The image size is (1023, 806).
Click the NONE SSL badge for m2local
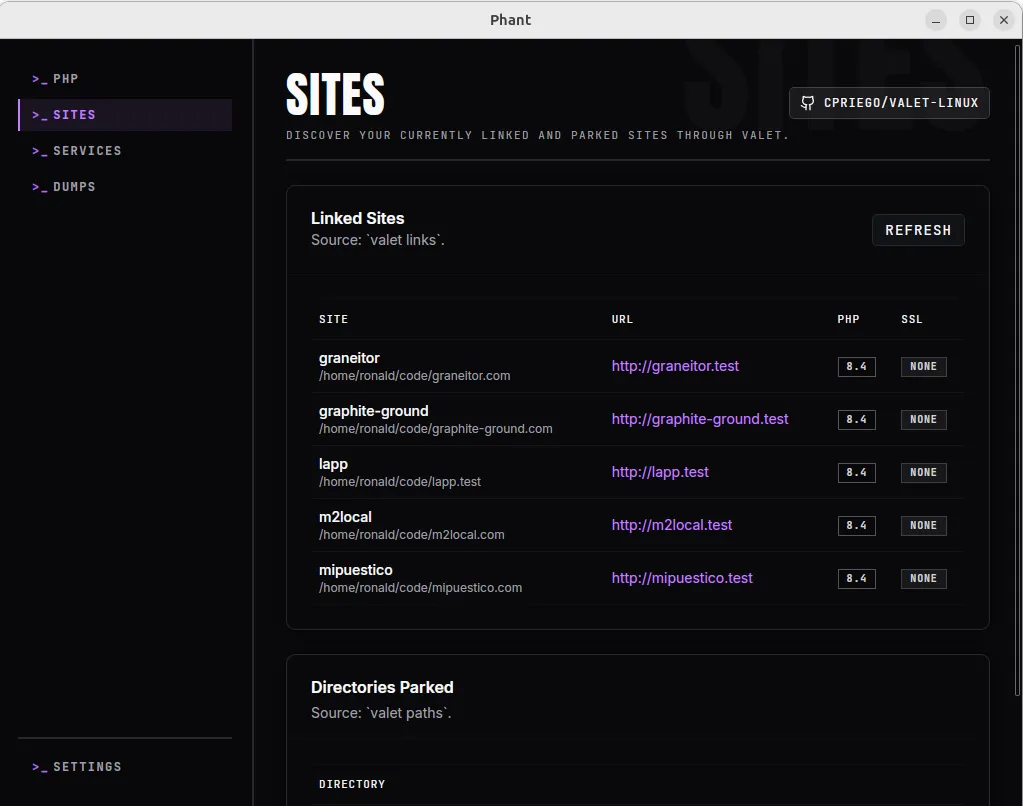[x=924, y=525]
